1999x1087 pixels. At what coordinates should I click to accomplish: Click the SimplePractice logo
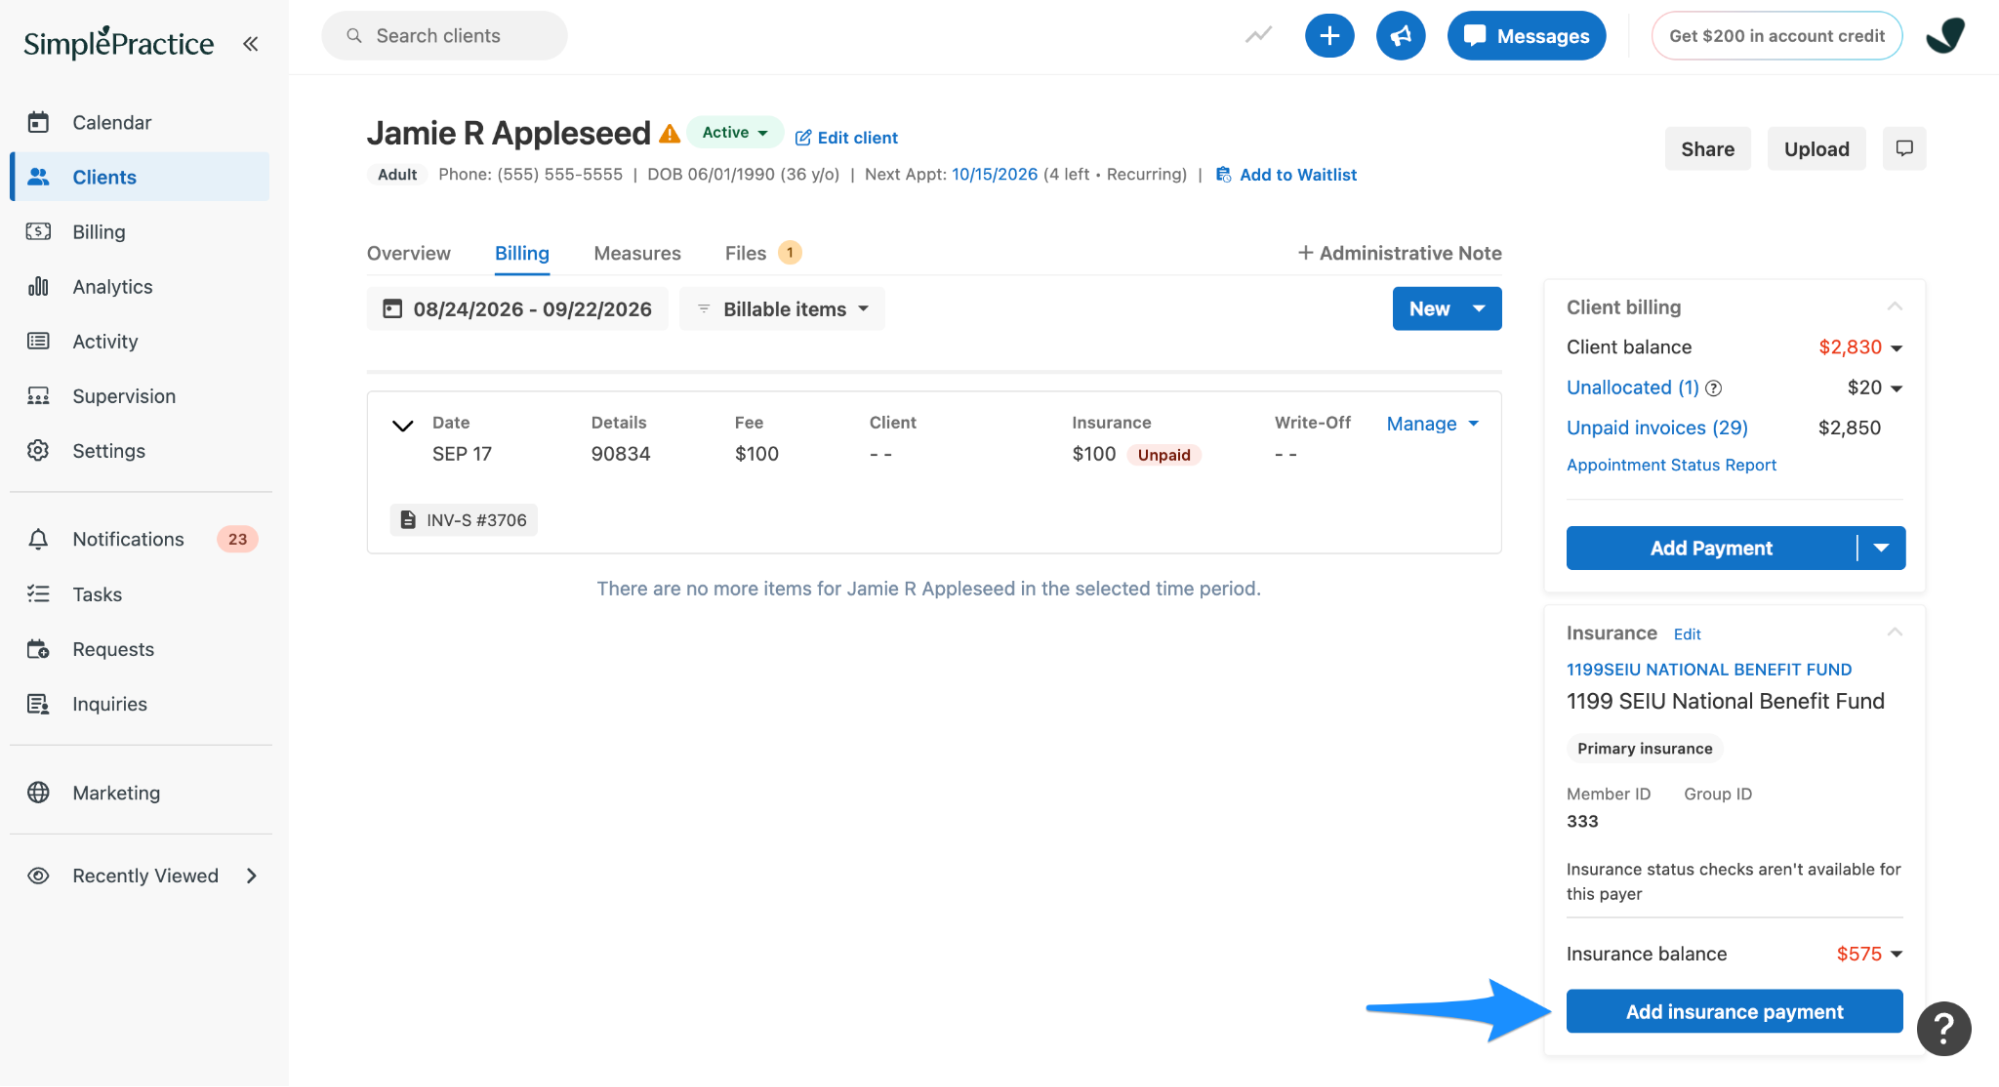click(118, 43)
